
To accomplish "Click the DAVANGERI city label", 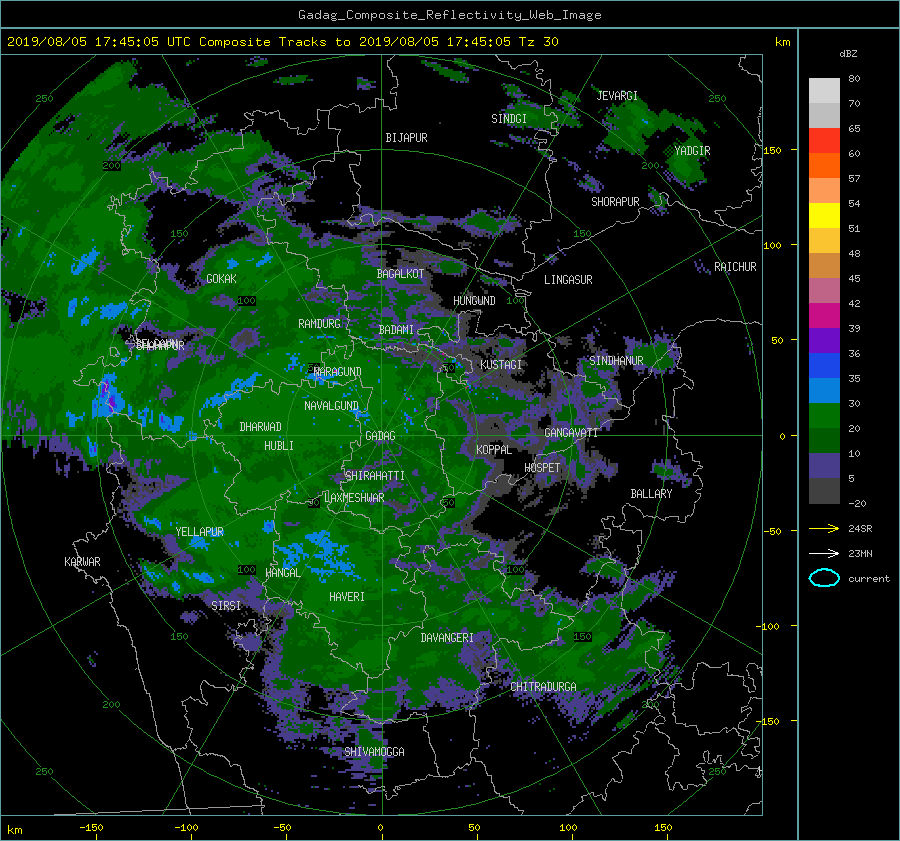I will coord(447,638).
